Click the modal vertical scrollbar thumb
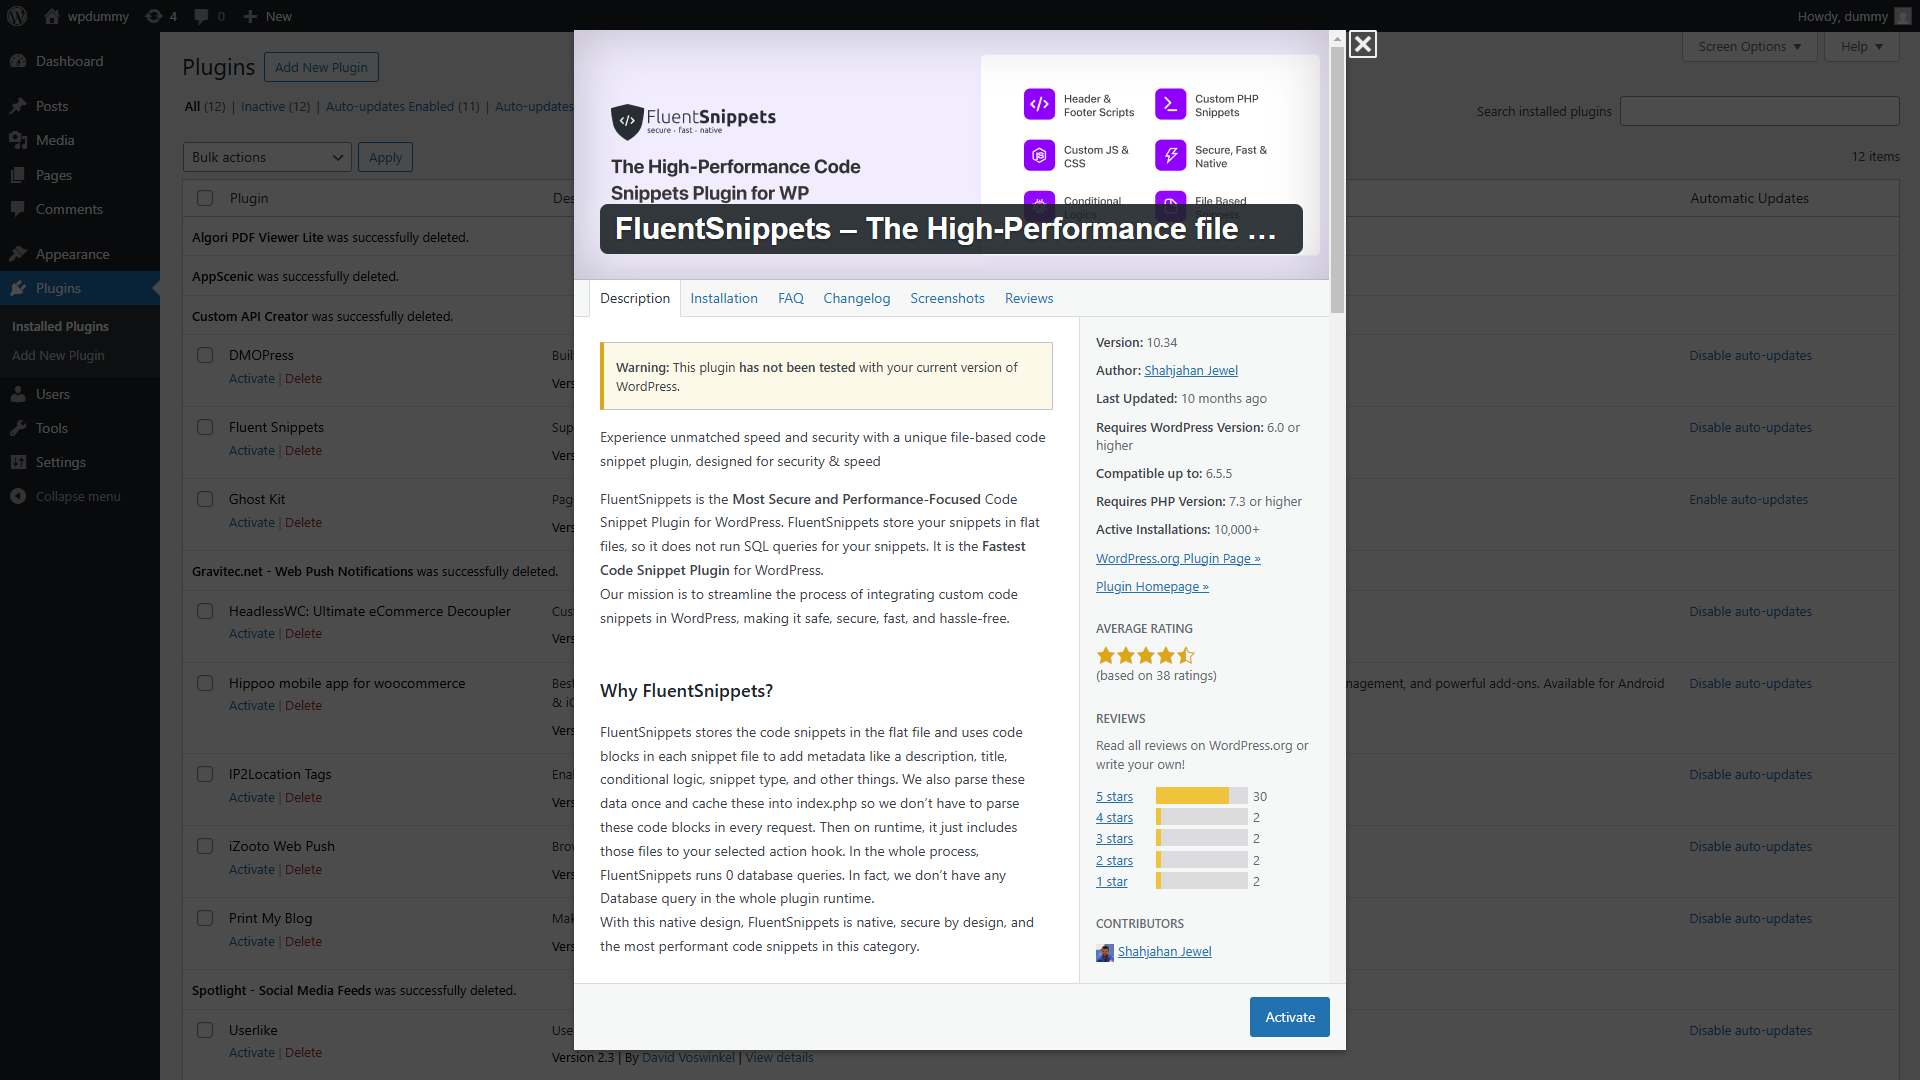 [1337, 179]
